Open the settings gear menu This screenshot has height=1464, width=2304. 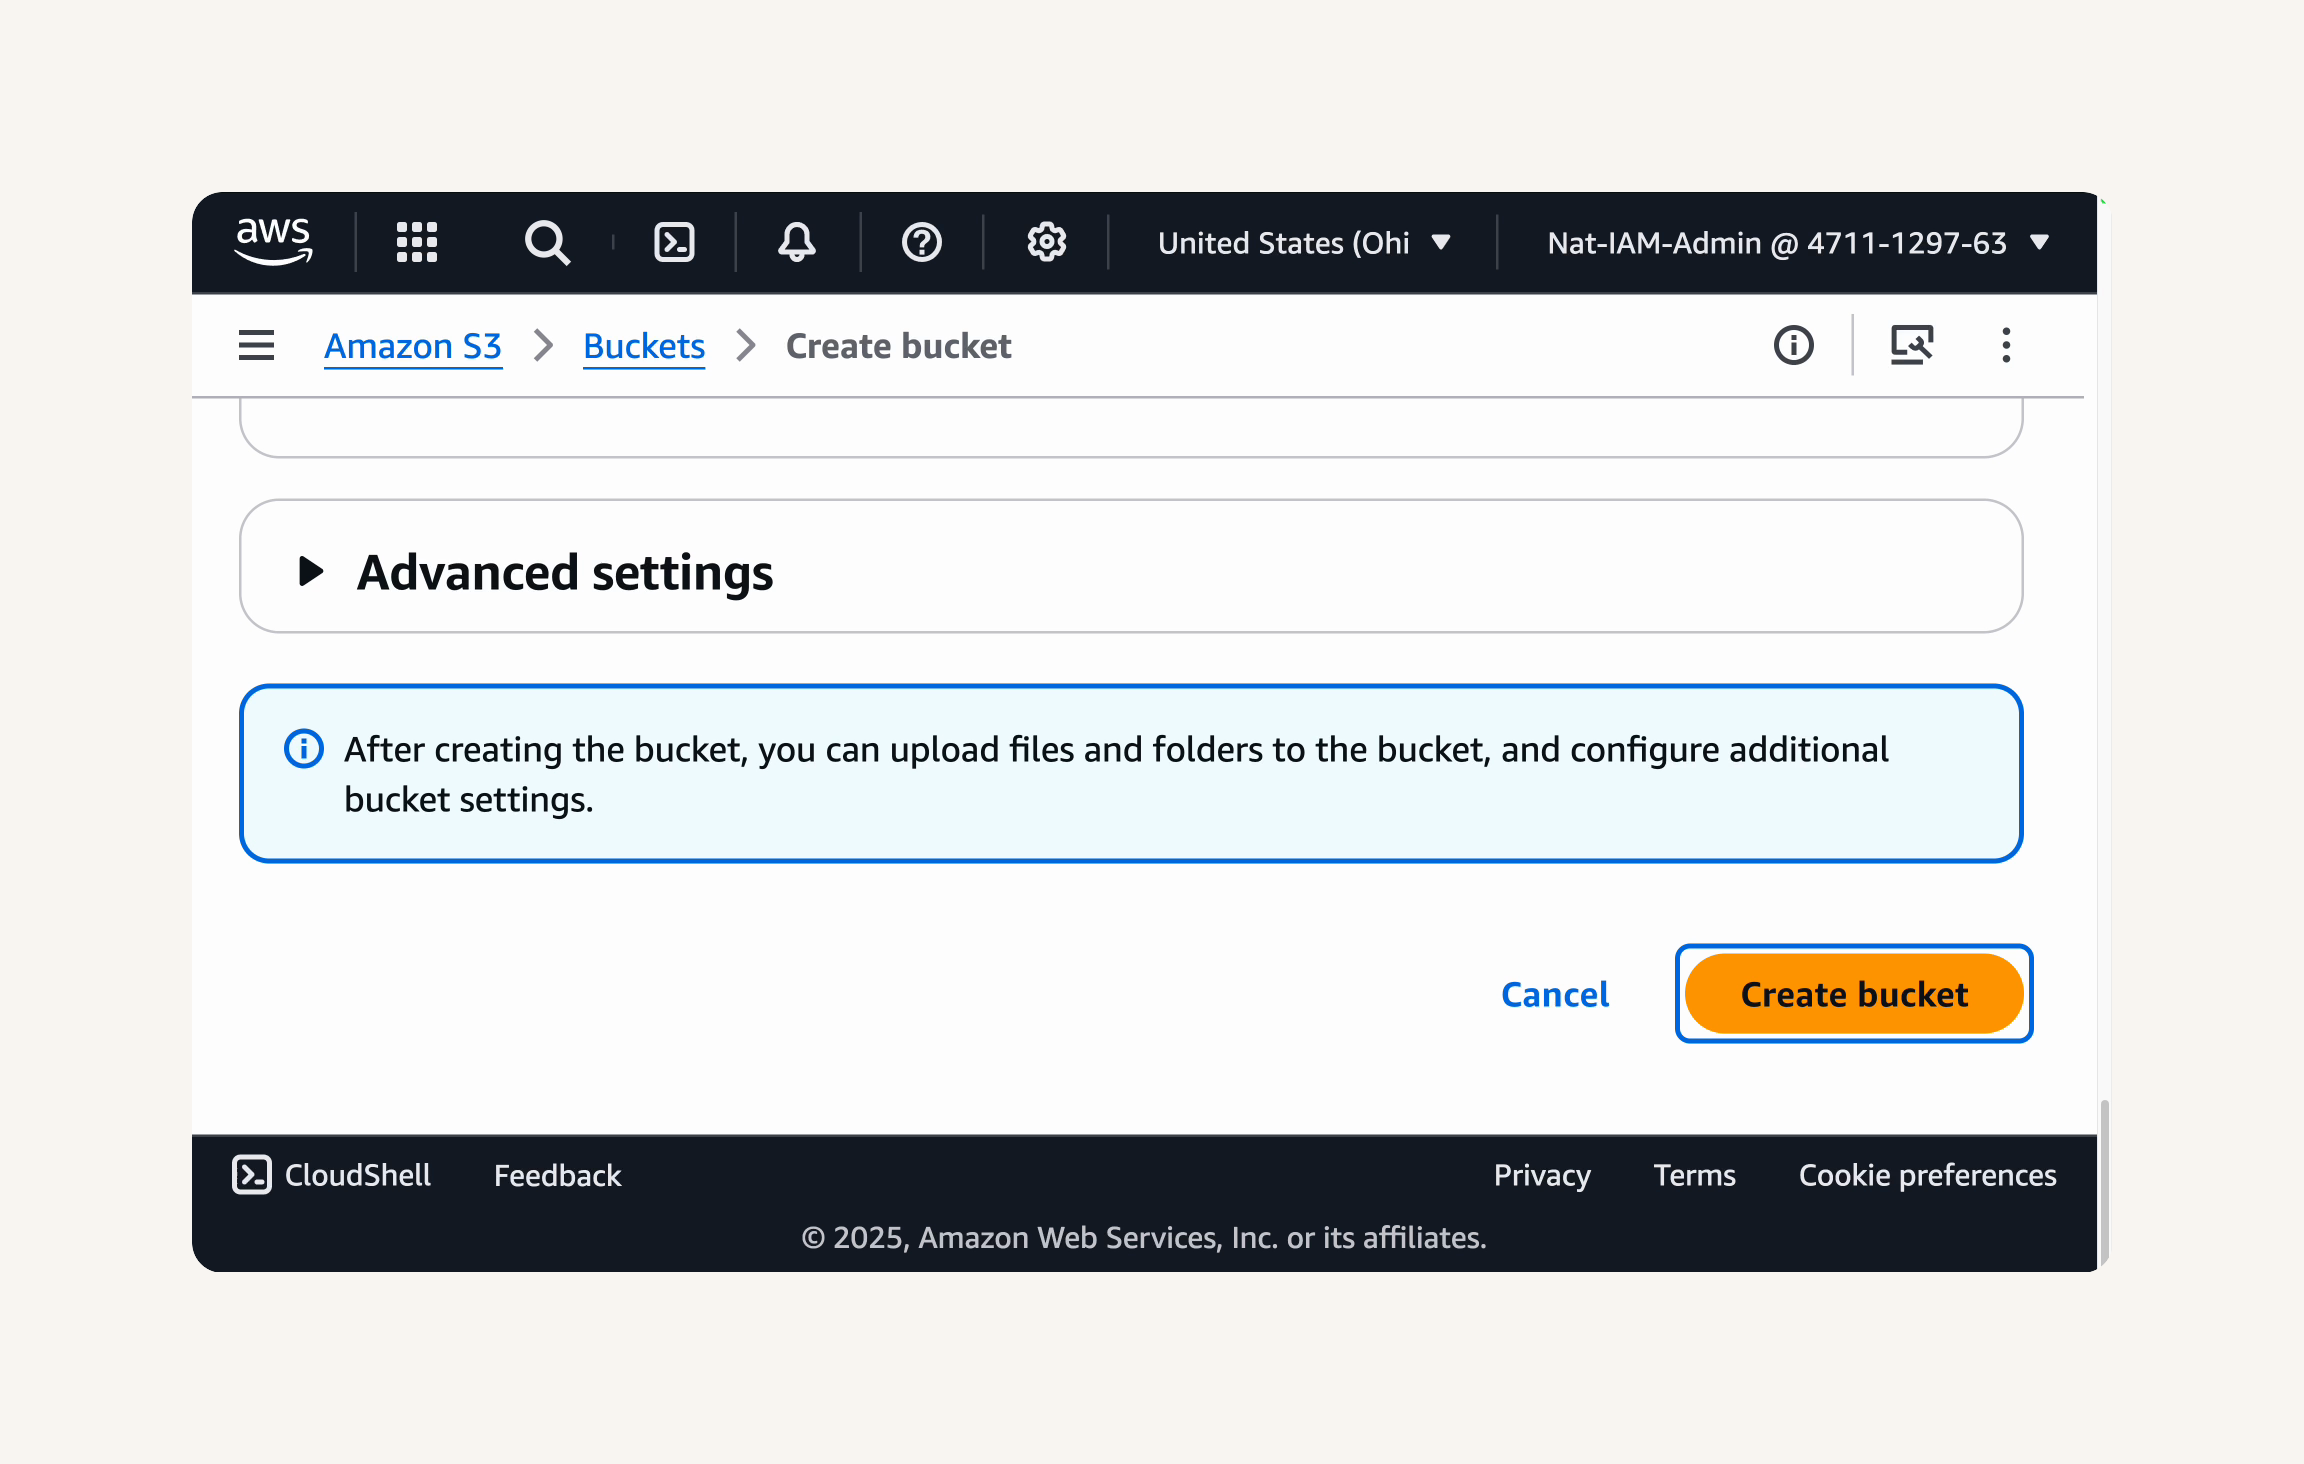[1046, 242]
